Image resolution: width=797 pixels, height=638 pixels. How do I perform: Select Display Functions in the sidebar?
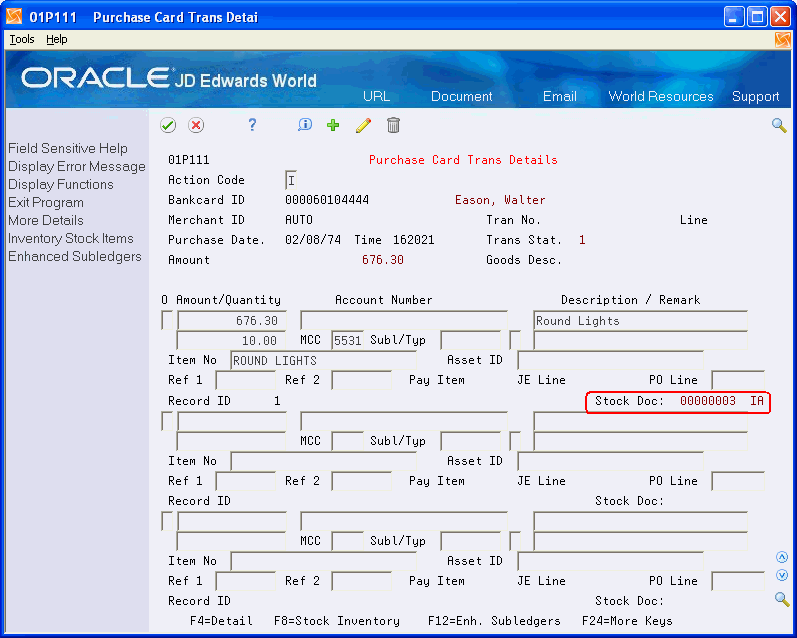coord(60,185)
